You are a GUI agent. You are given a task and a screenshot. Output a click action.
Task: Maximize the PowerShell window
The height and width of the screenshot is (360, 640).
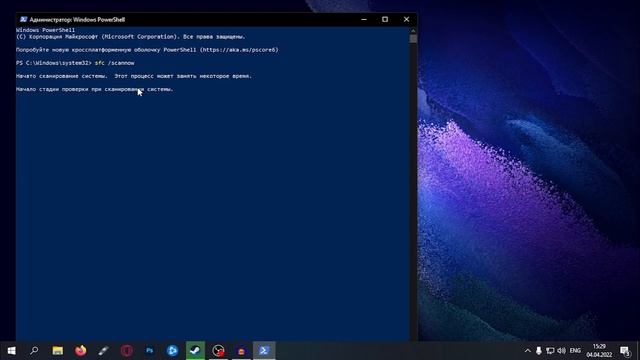point(385,19)
